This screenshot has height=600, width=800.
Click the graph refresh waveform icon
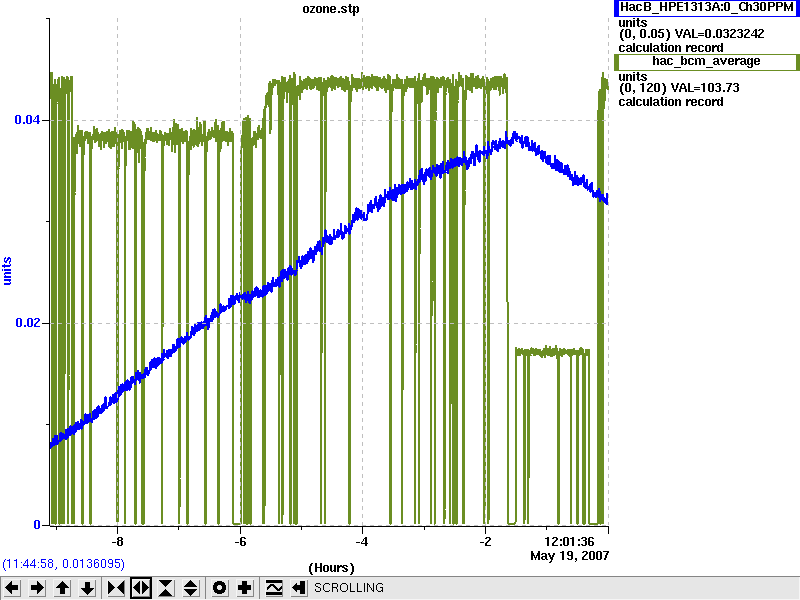coord(274,588)
